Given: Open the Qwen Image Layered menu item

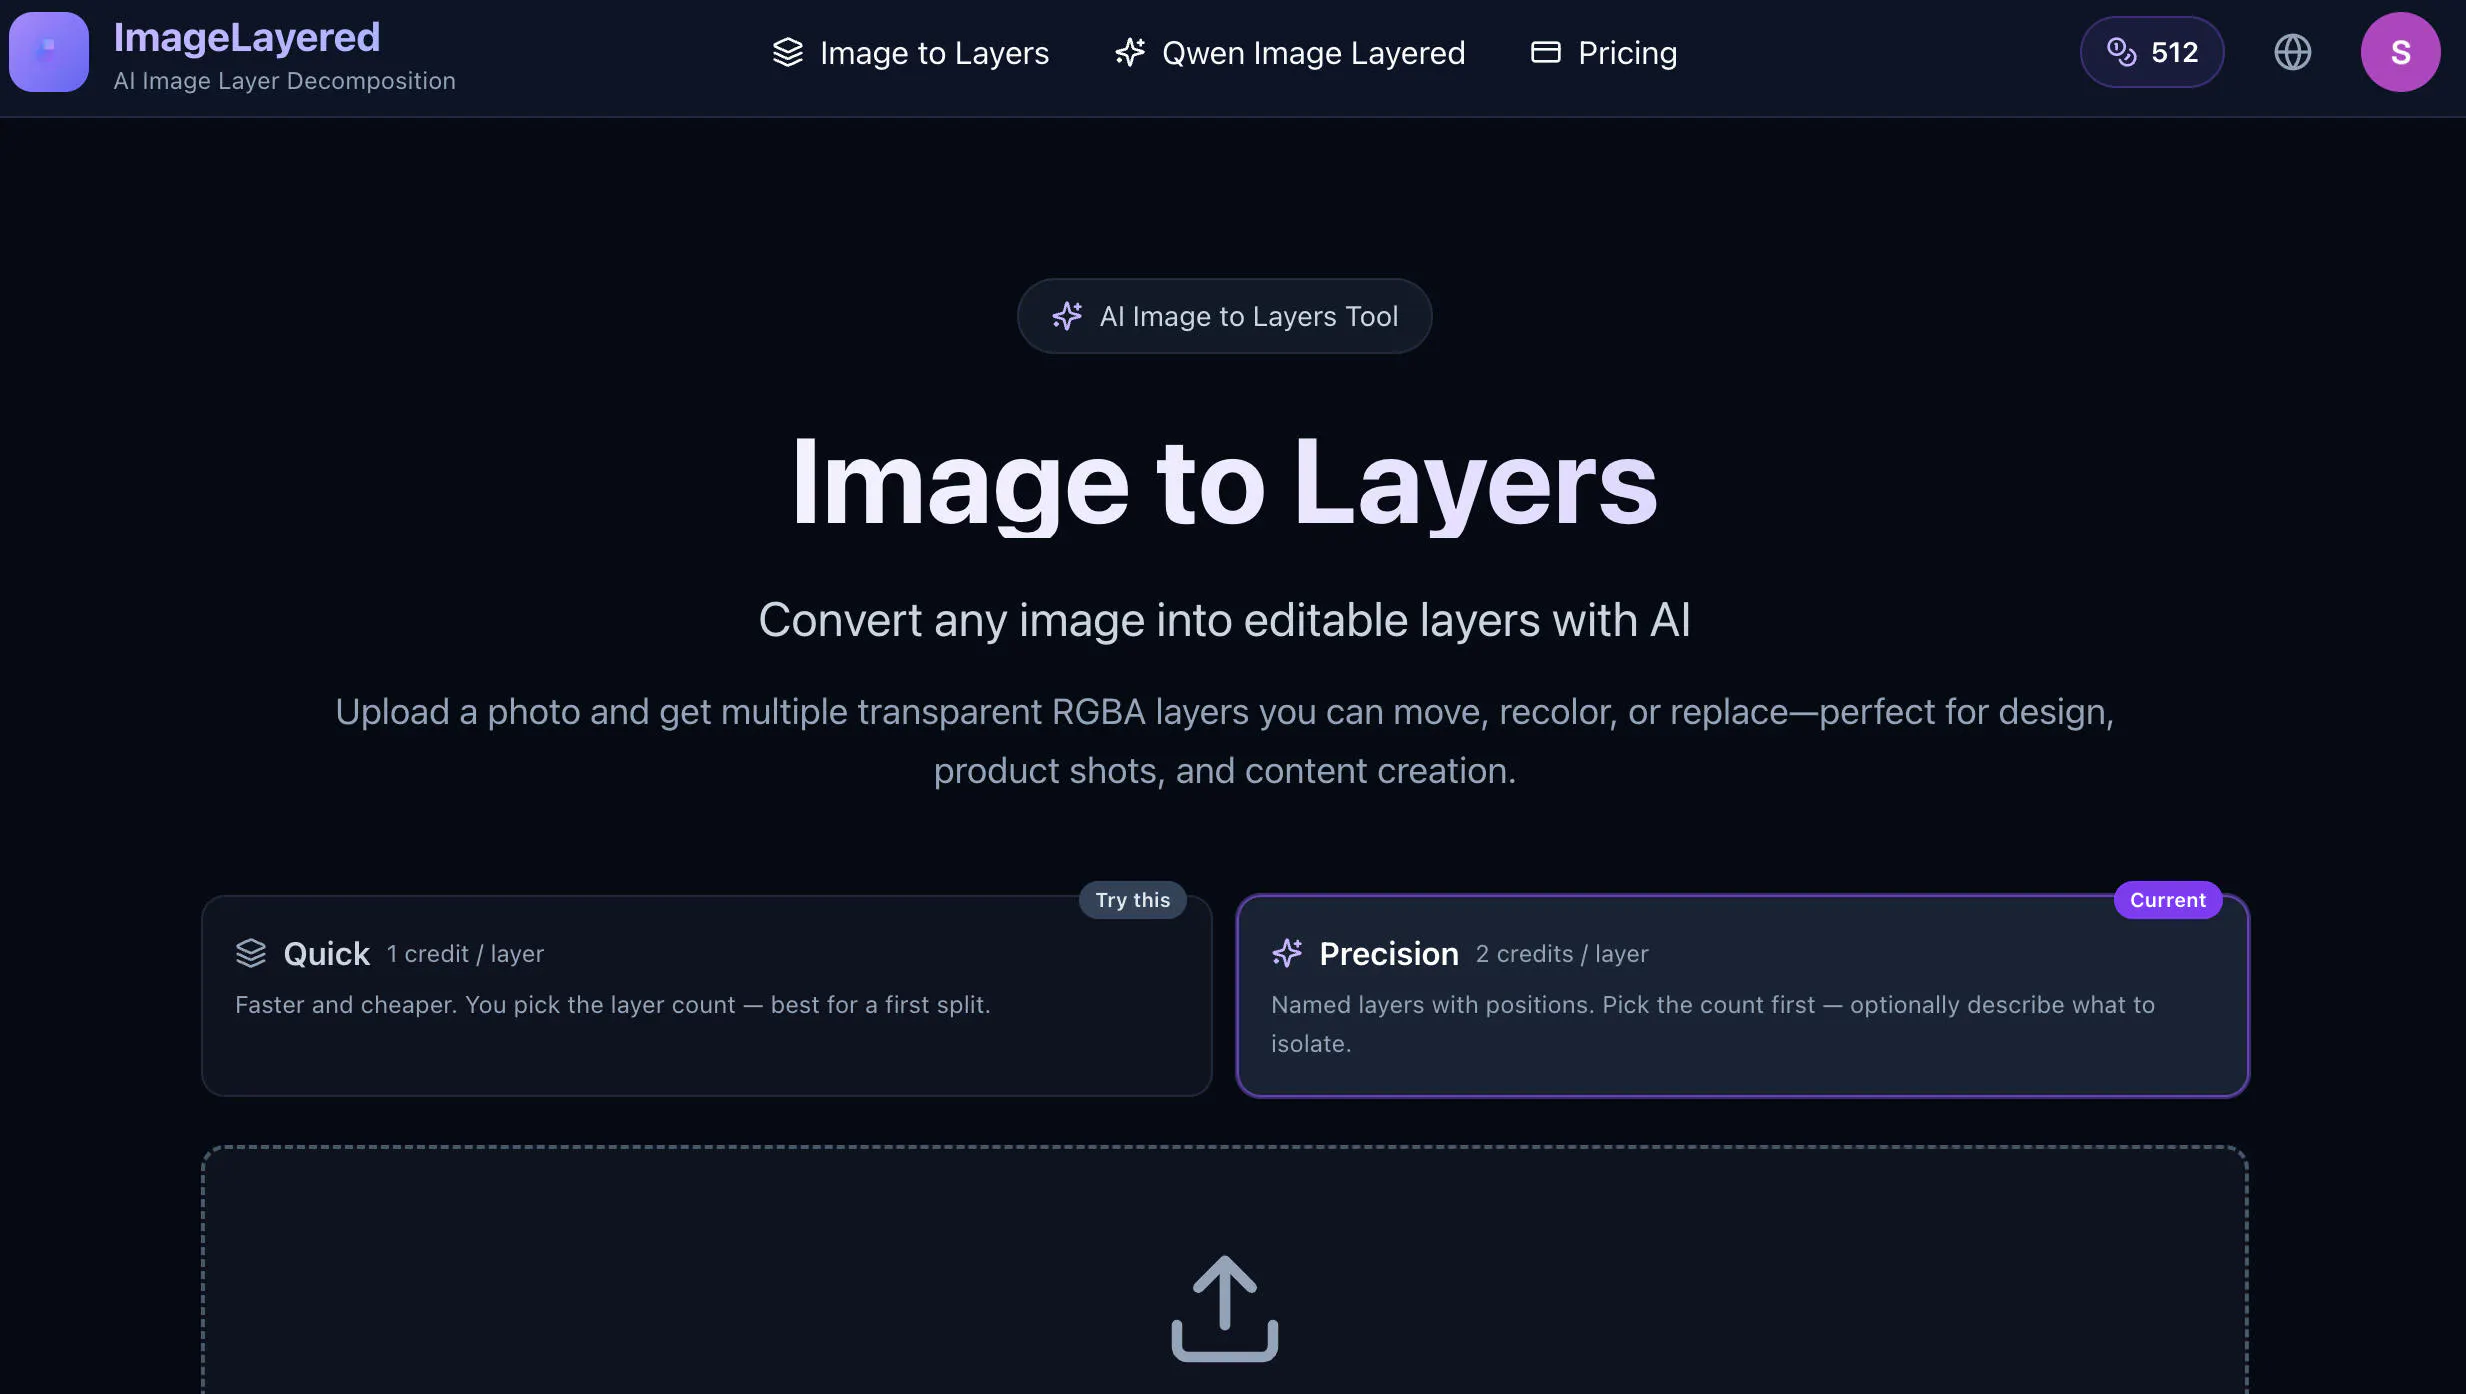Looking at the screenshot, I should [x=1290, y=52].
